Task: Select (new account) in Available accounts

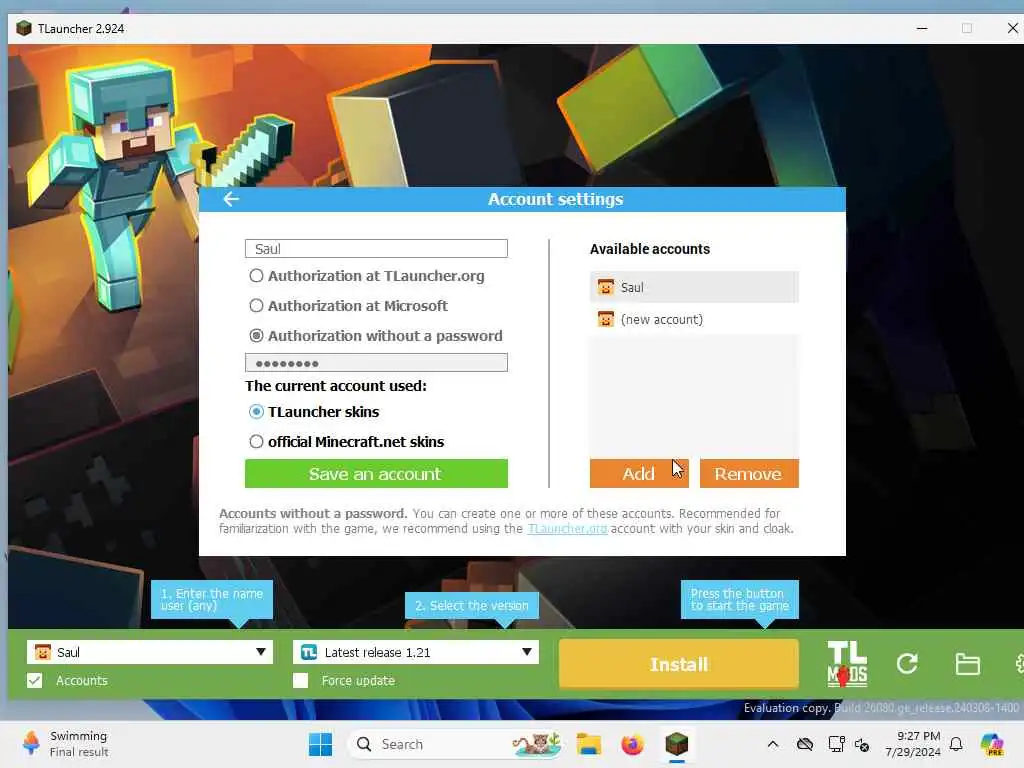Action: [694, 319]
